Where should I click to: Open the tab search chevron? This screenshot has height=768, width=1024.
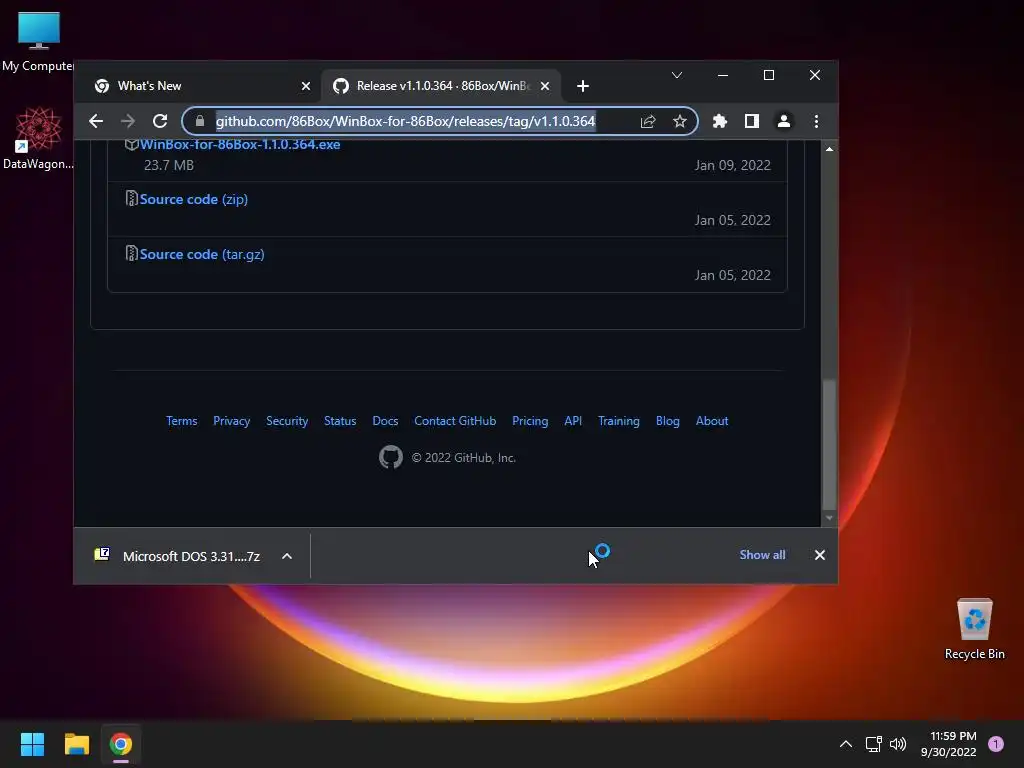point(677,75)
